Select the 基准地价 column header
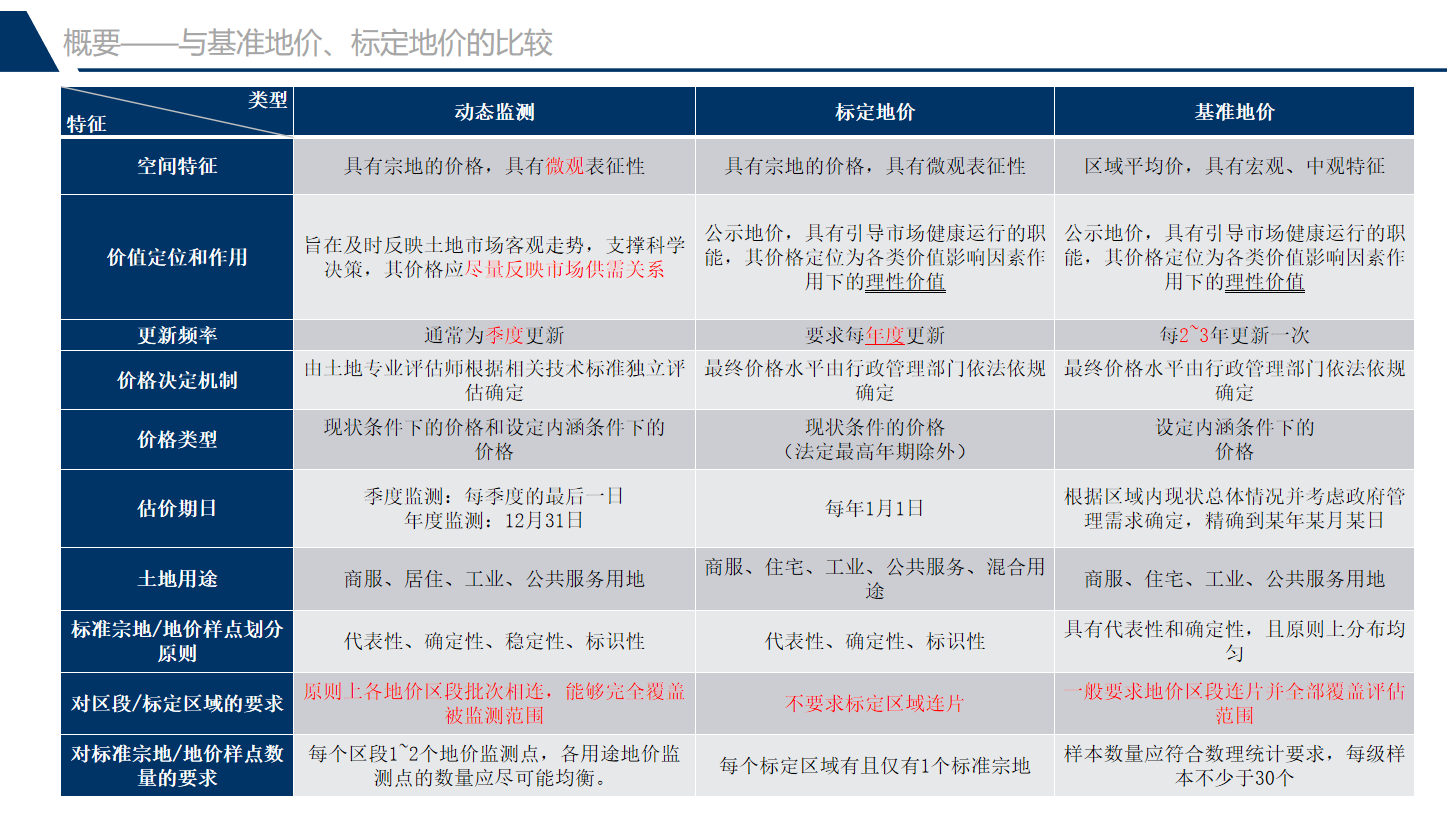1447x813 pixels. [1234, 112]
